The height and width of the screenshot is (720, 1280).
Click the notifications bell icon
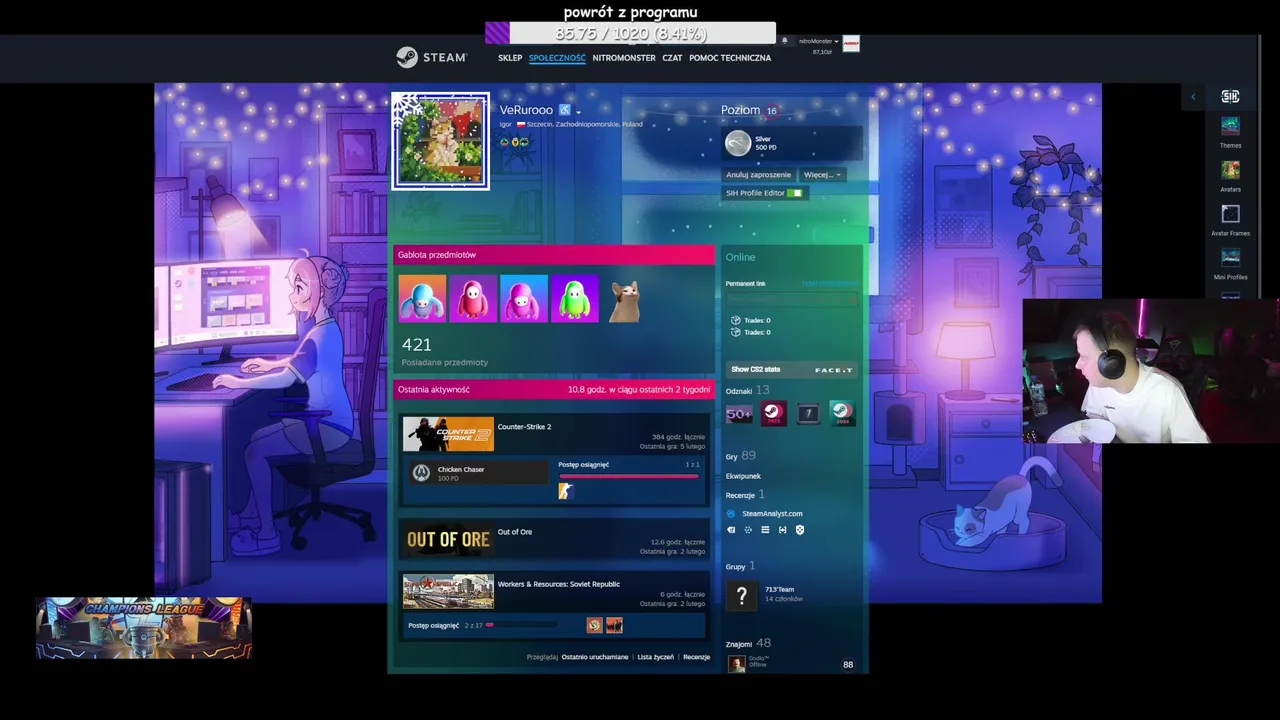pos(785,41)
